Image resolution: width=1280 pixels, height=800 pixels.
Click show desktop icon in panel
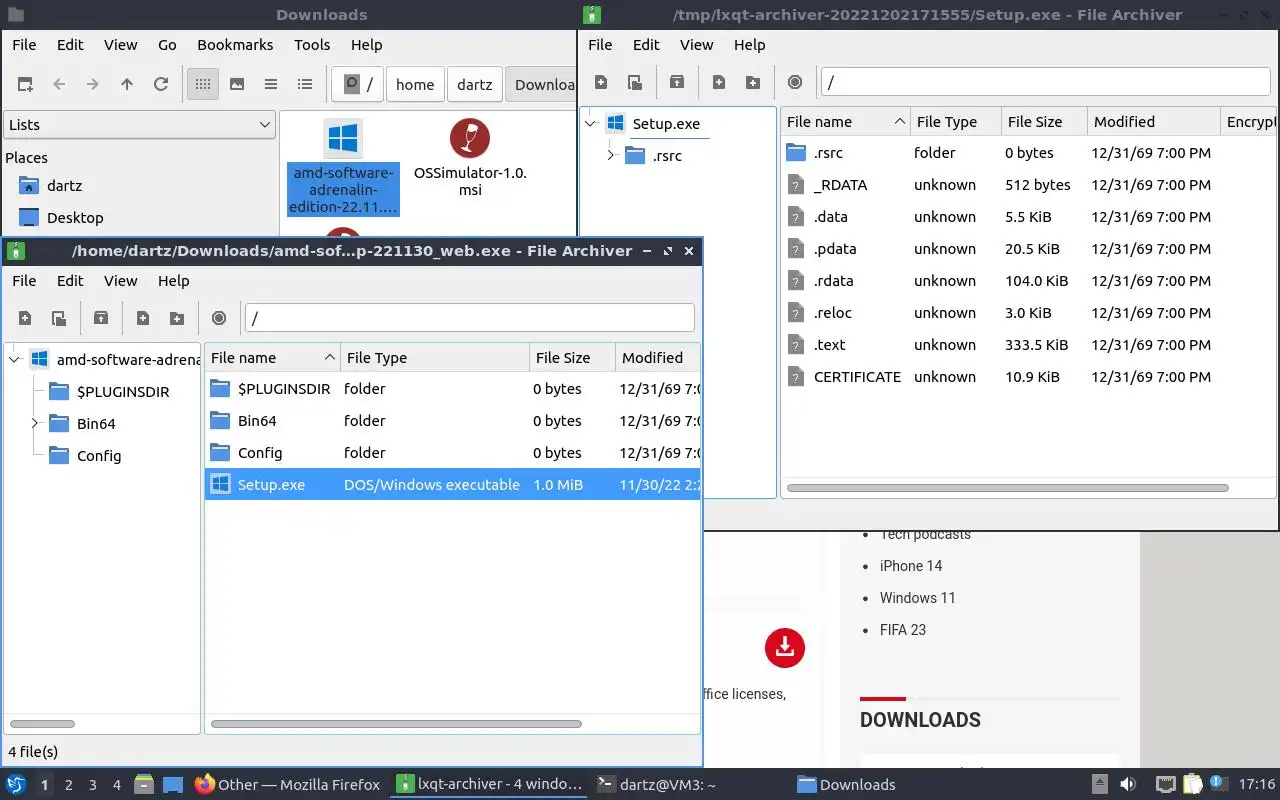(x=172, y=784)
